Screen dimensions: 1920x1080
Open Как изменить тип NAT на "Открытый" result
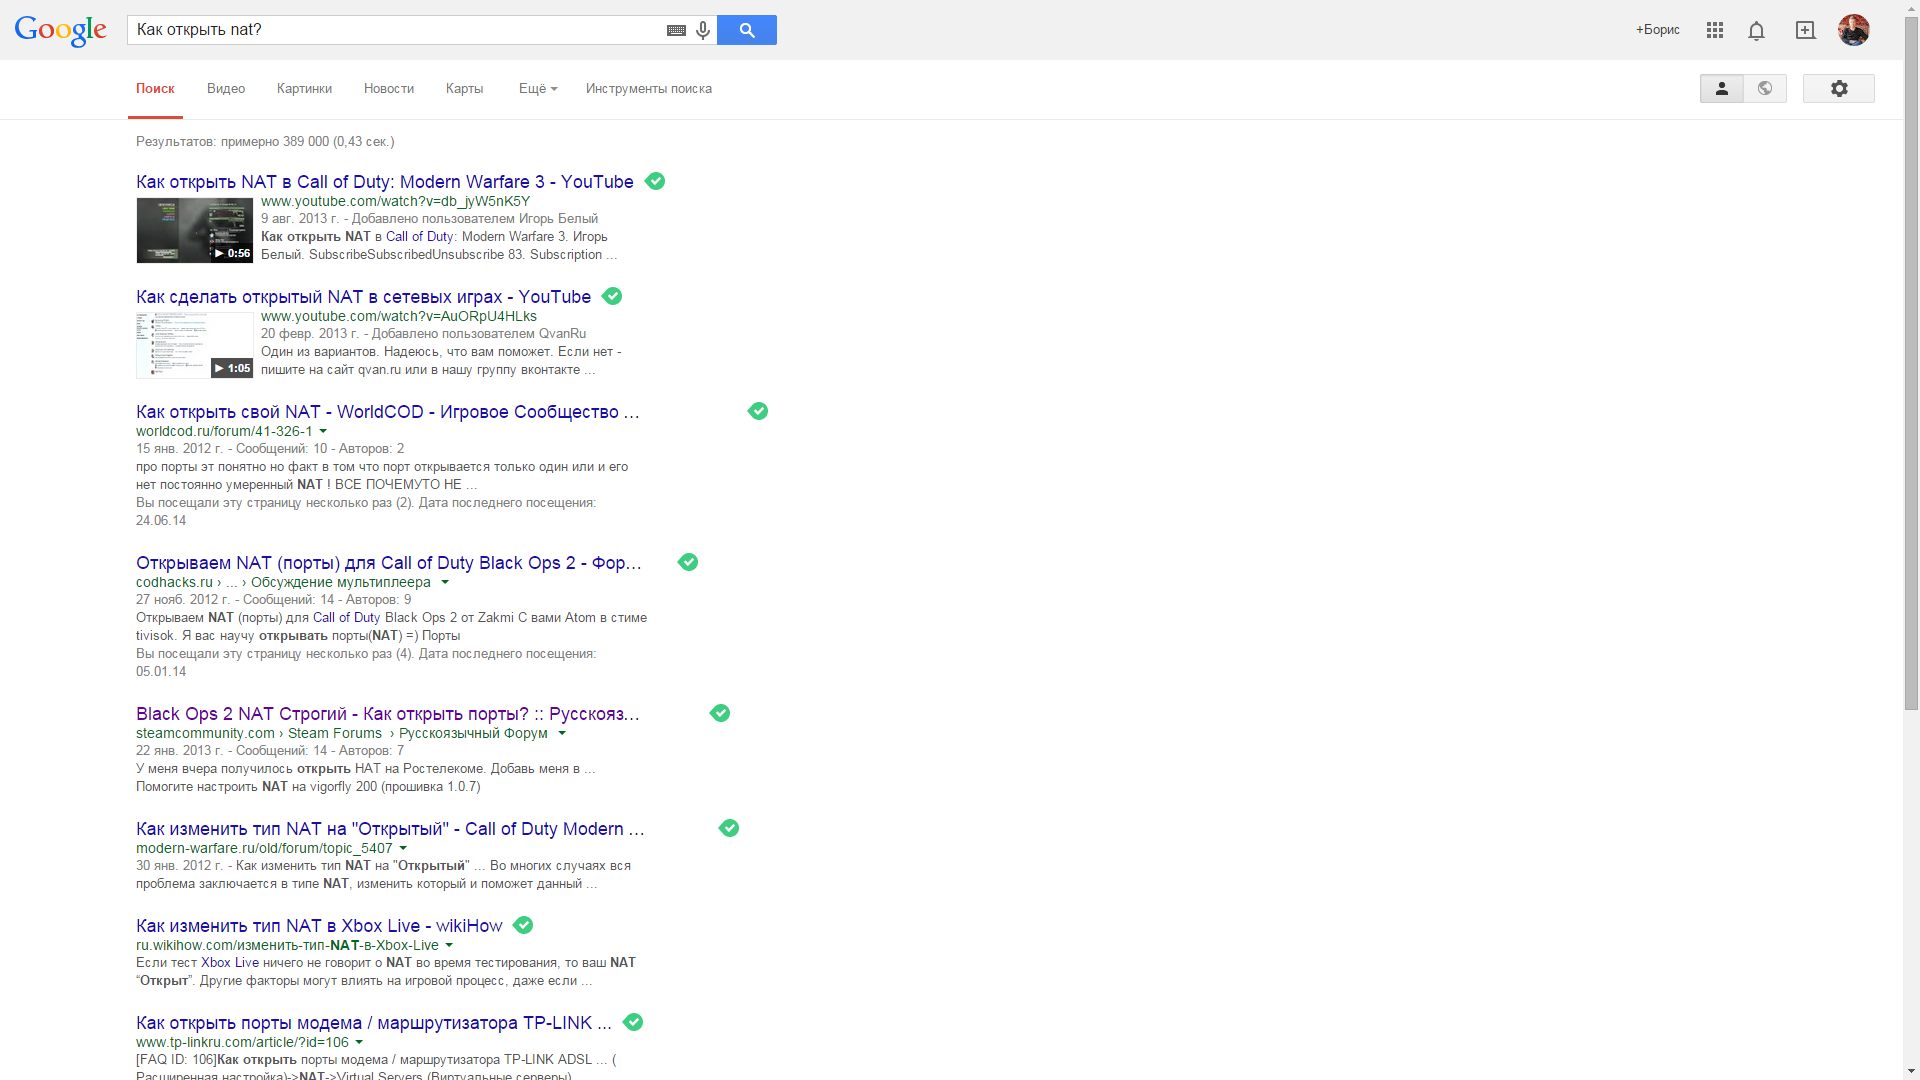[x=390, y=829]
